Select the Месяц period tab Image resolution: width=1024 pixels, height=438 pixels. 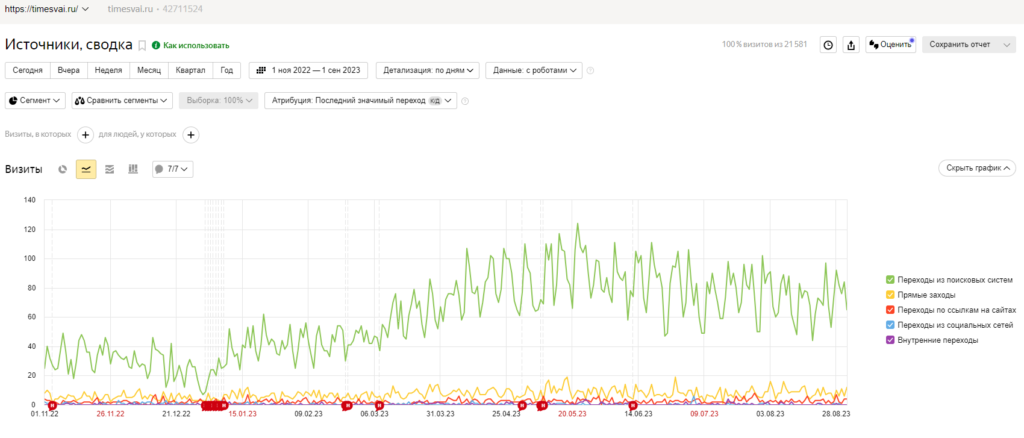[149, 70]
